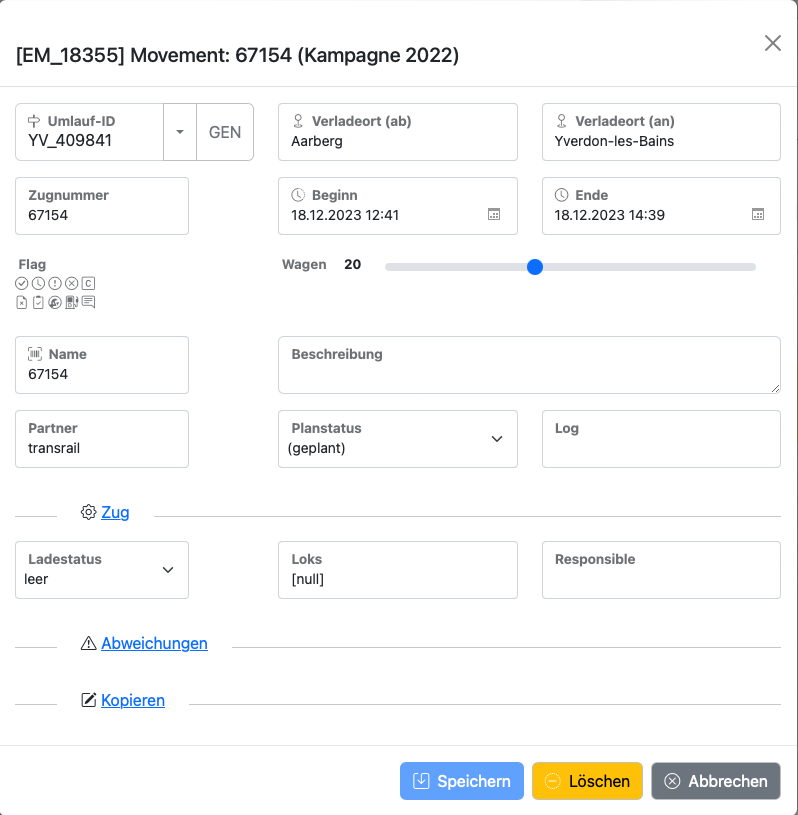The width and height of the screenshot is (798, 815).
Task: Expand the Abweichungen section
Action: click(154, 643)
